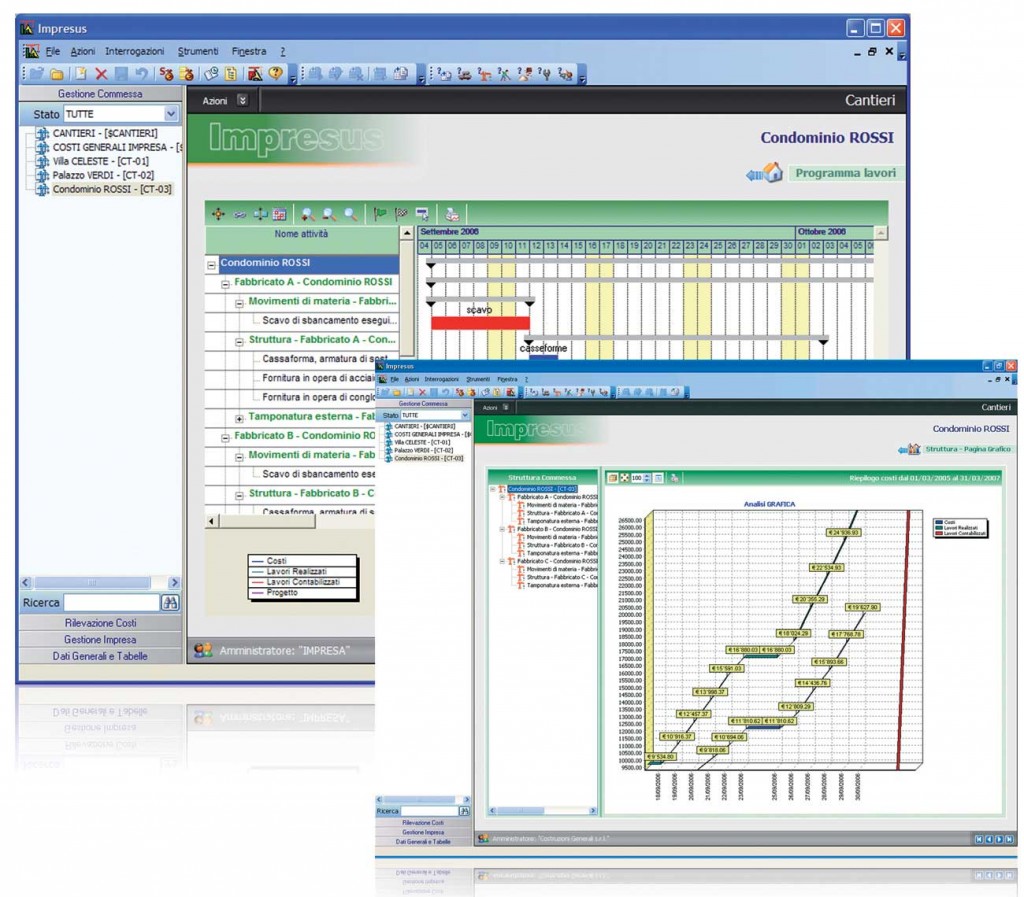The image size is (1024, 897).
Task: Click first navigation arrow in front window status bar
Action: 979,839
